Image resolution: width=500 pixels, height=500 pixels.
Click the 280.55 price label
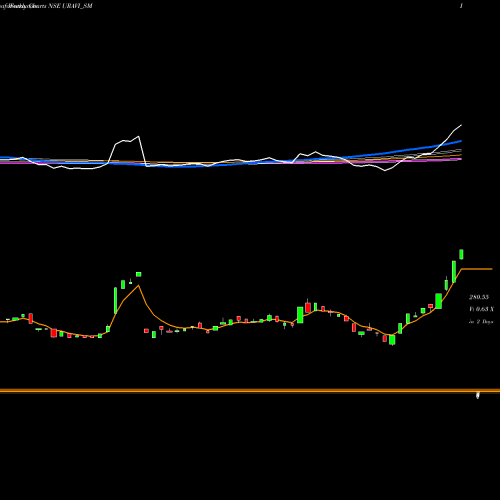[x=479, y=297]
